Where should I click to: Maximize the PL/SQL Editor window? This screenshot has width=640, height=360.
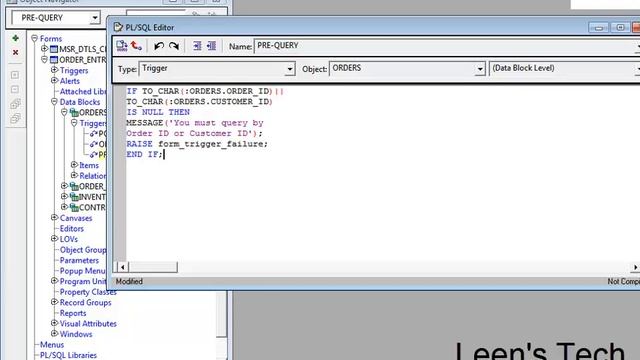[x=620, y=28]
